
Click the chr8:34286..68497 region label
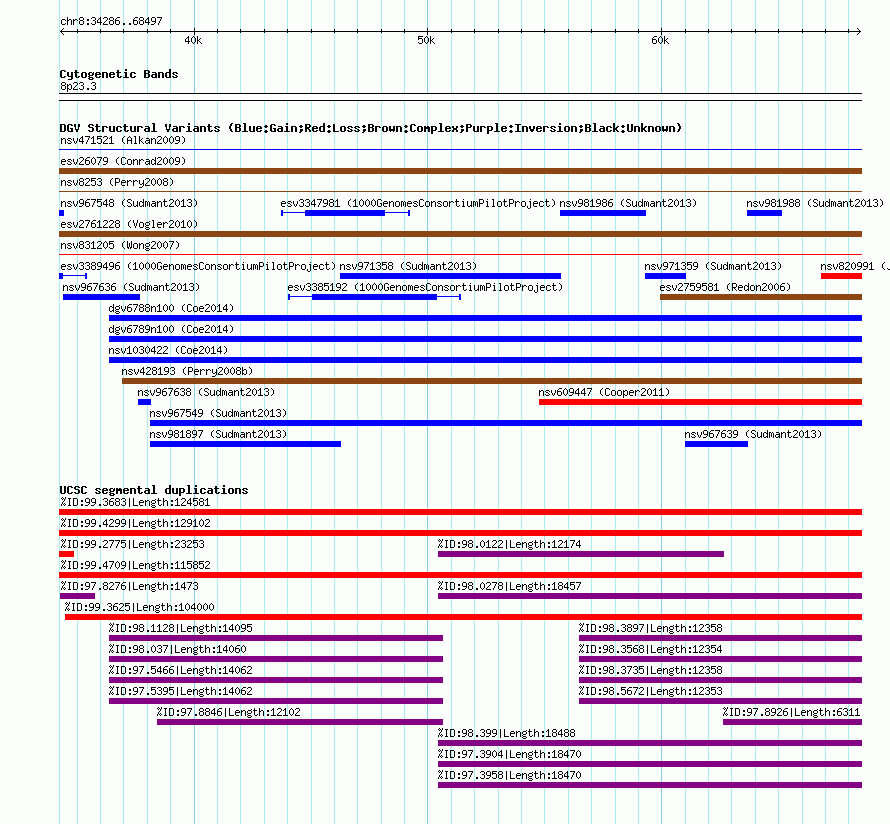point(111,21)
